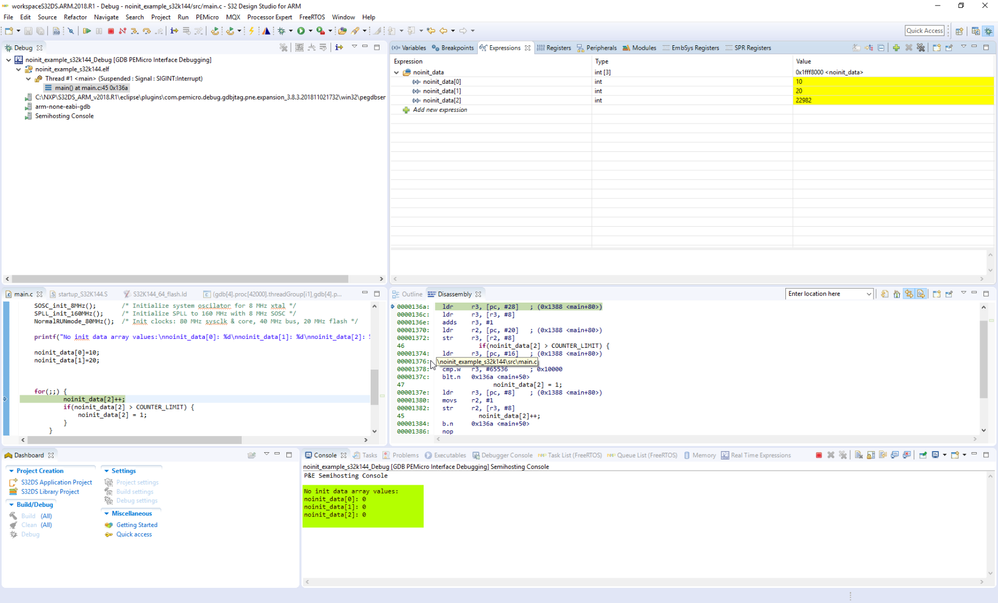998x603 pixels.
Task: Click the Save icon in main toolbar
Action: [x=28, y=31]
